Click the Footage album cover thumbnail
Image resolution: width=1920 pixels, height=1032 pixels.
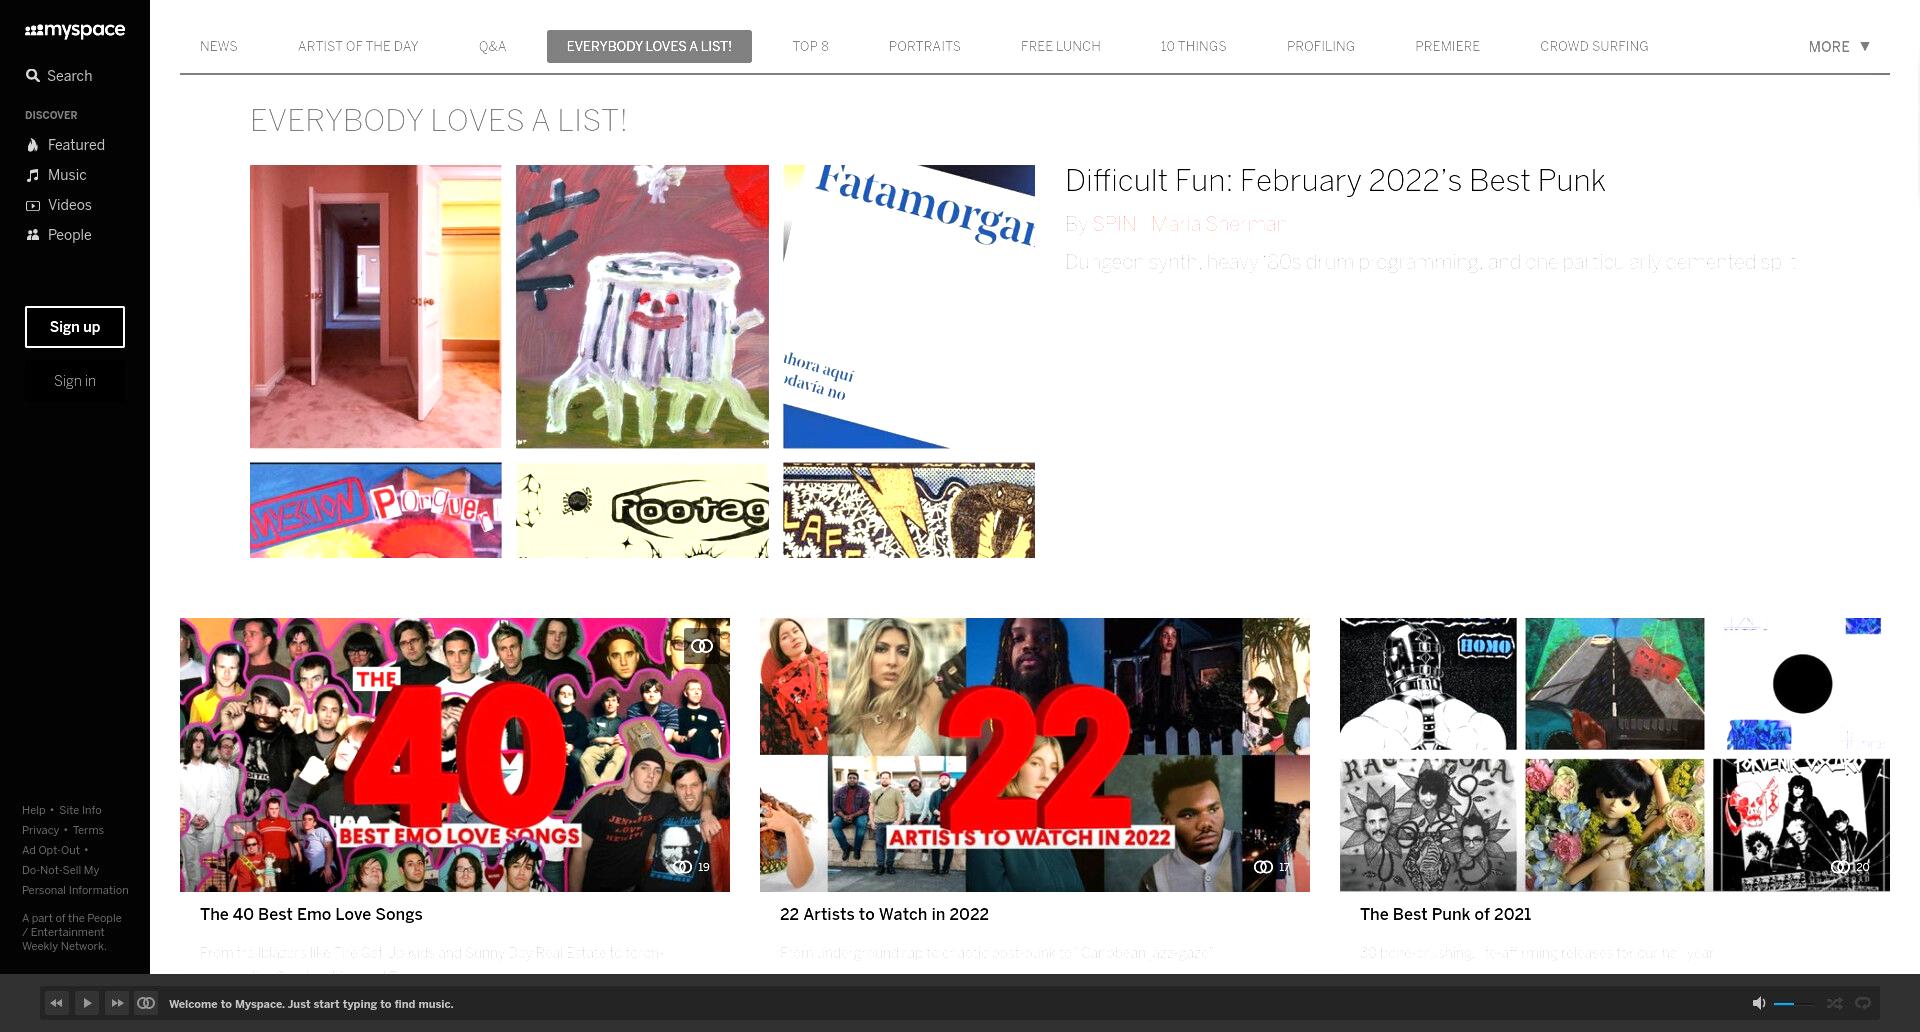642,510
